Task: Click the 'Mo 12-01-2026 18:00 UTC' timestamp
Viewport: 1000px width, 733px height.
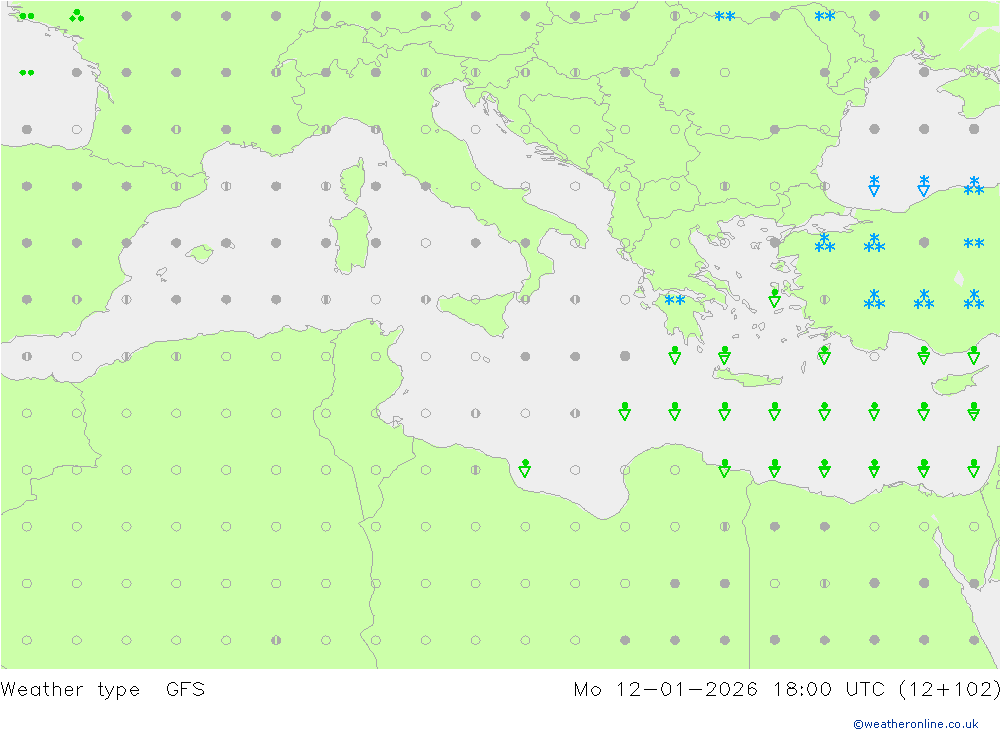Action: click(729, 690)
